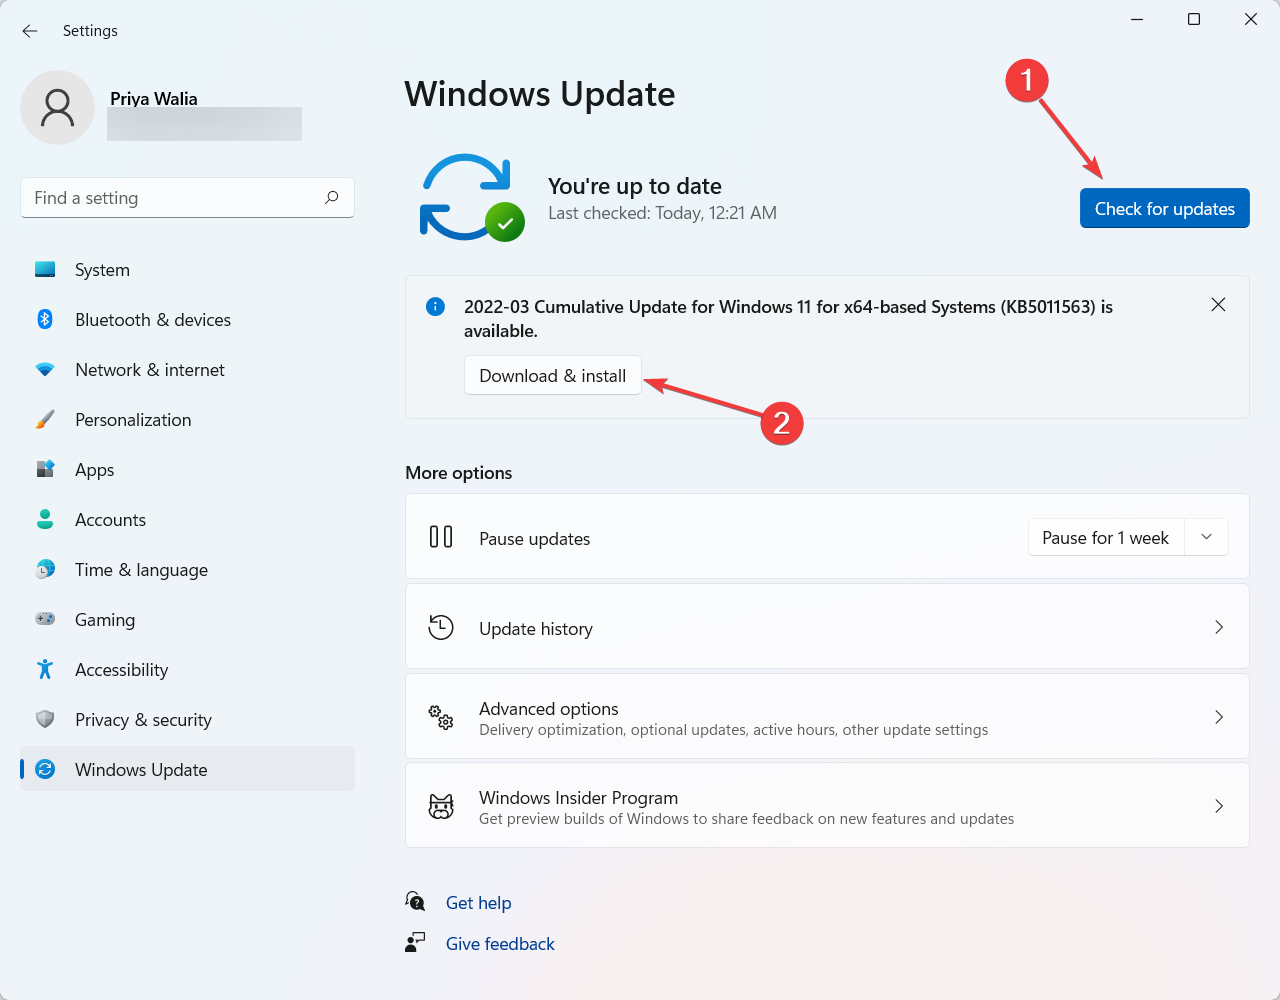Screen dimensions: 1280x1000
Task: Click the search magnifier icon
Action: (x=332, y=197)
